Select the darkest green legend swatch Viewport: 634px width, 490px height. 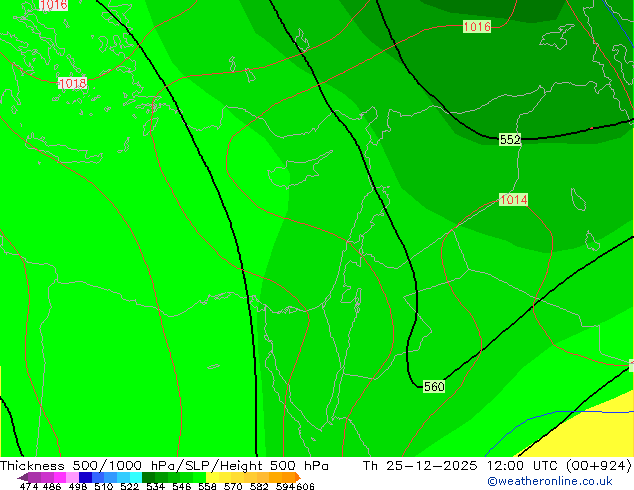point(148,477)
